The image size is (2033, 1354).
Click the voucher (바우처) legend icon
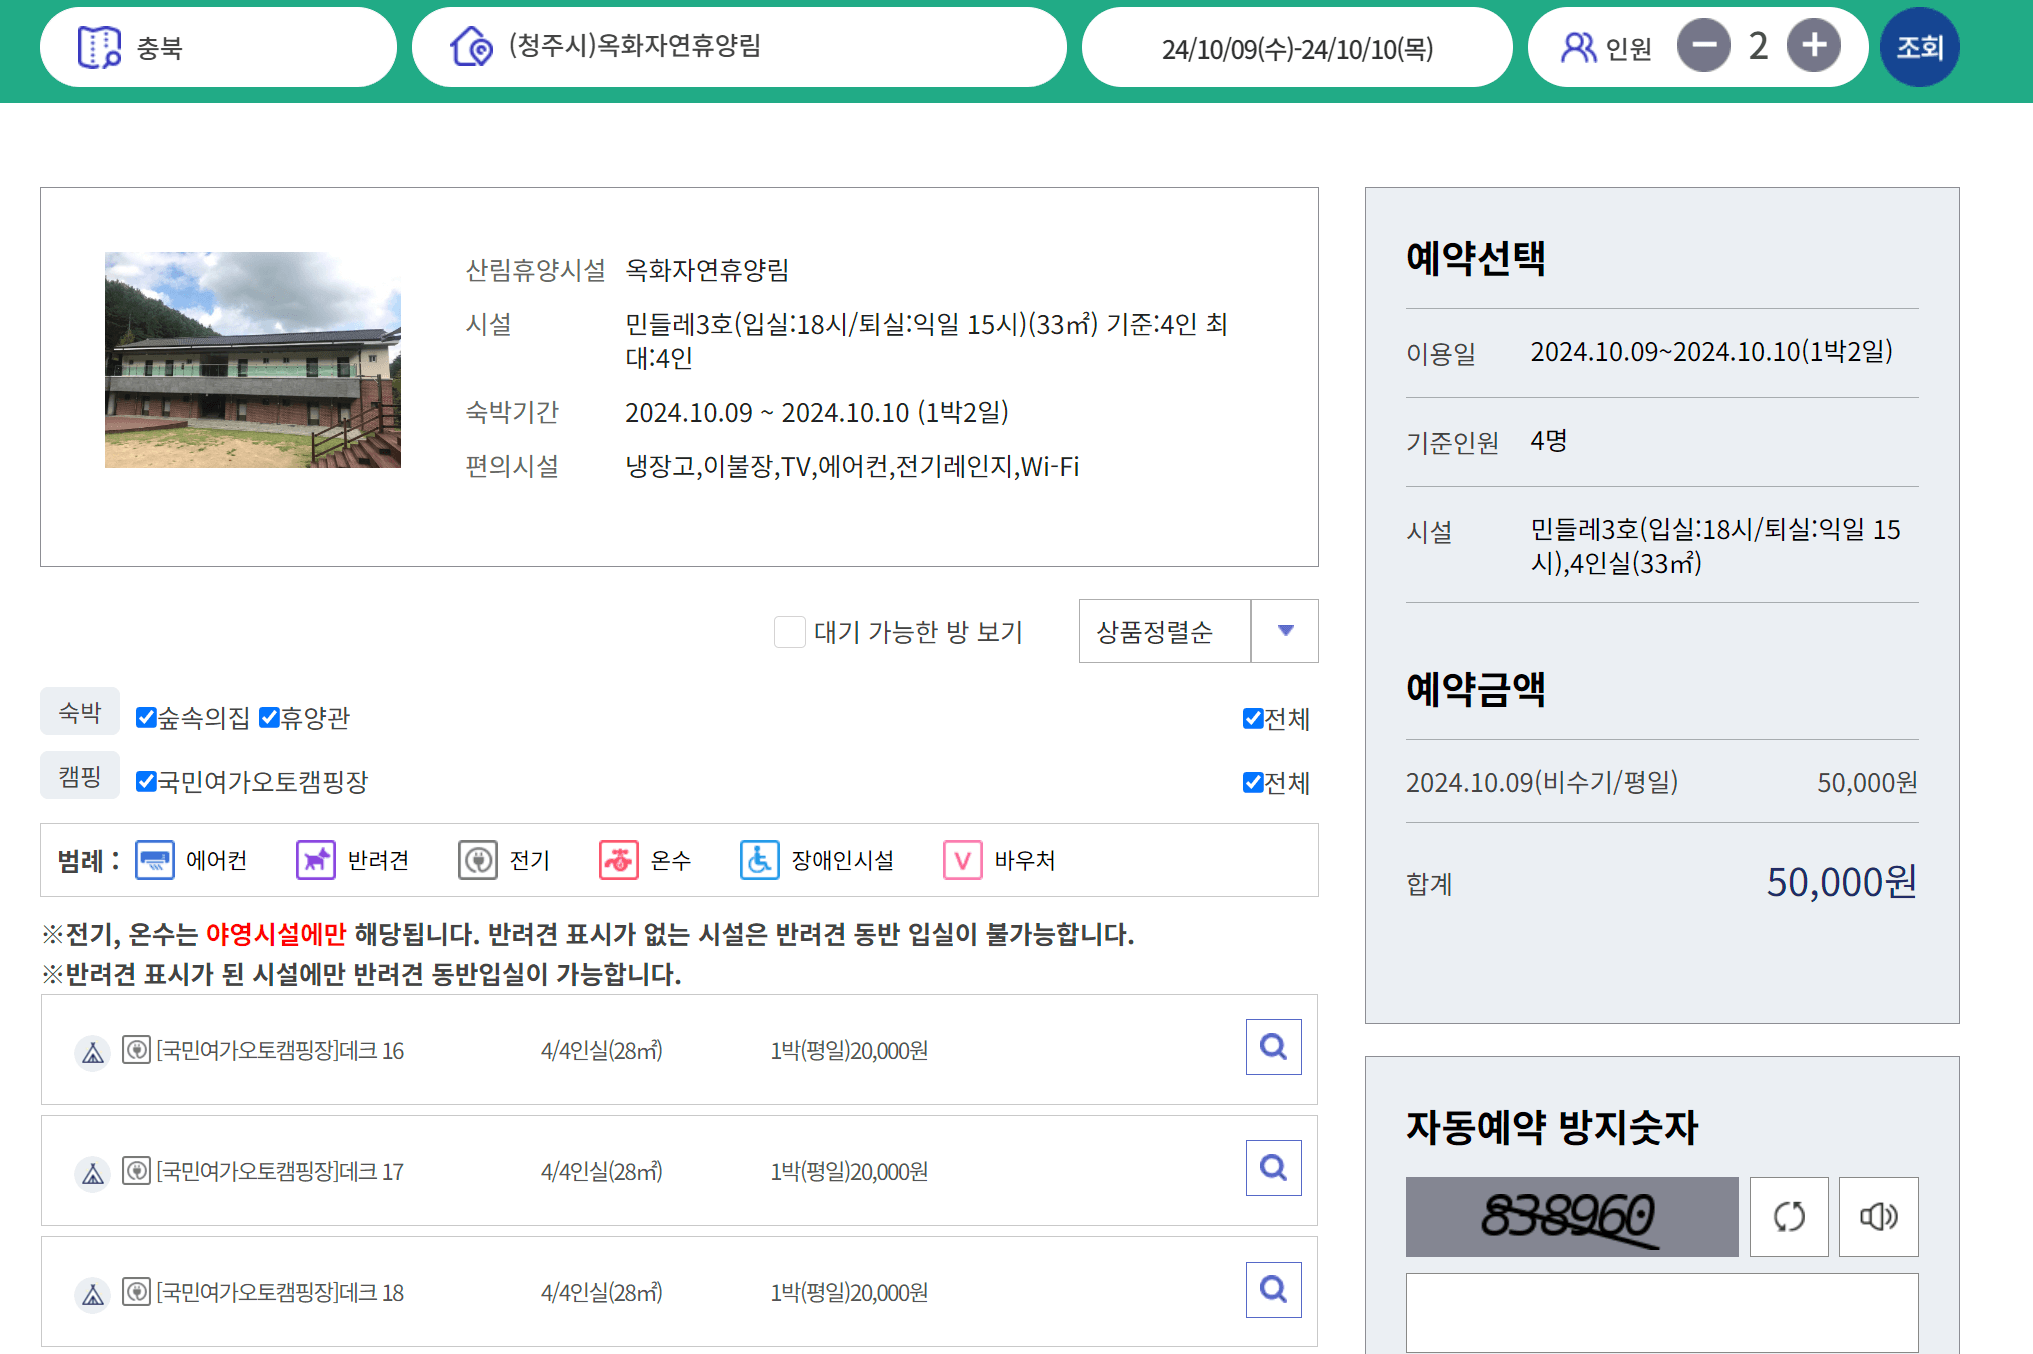pyautogui.click(x=961, y=860)
